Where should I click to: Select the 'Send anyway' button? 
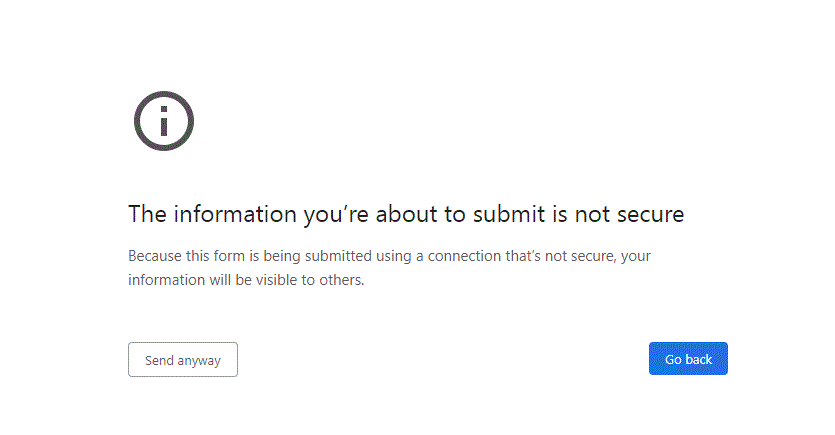(x=183, y=359)
